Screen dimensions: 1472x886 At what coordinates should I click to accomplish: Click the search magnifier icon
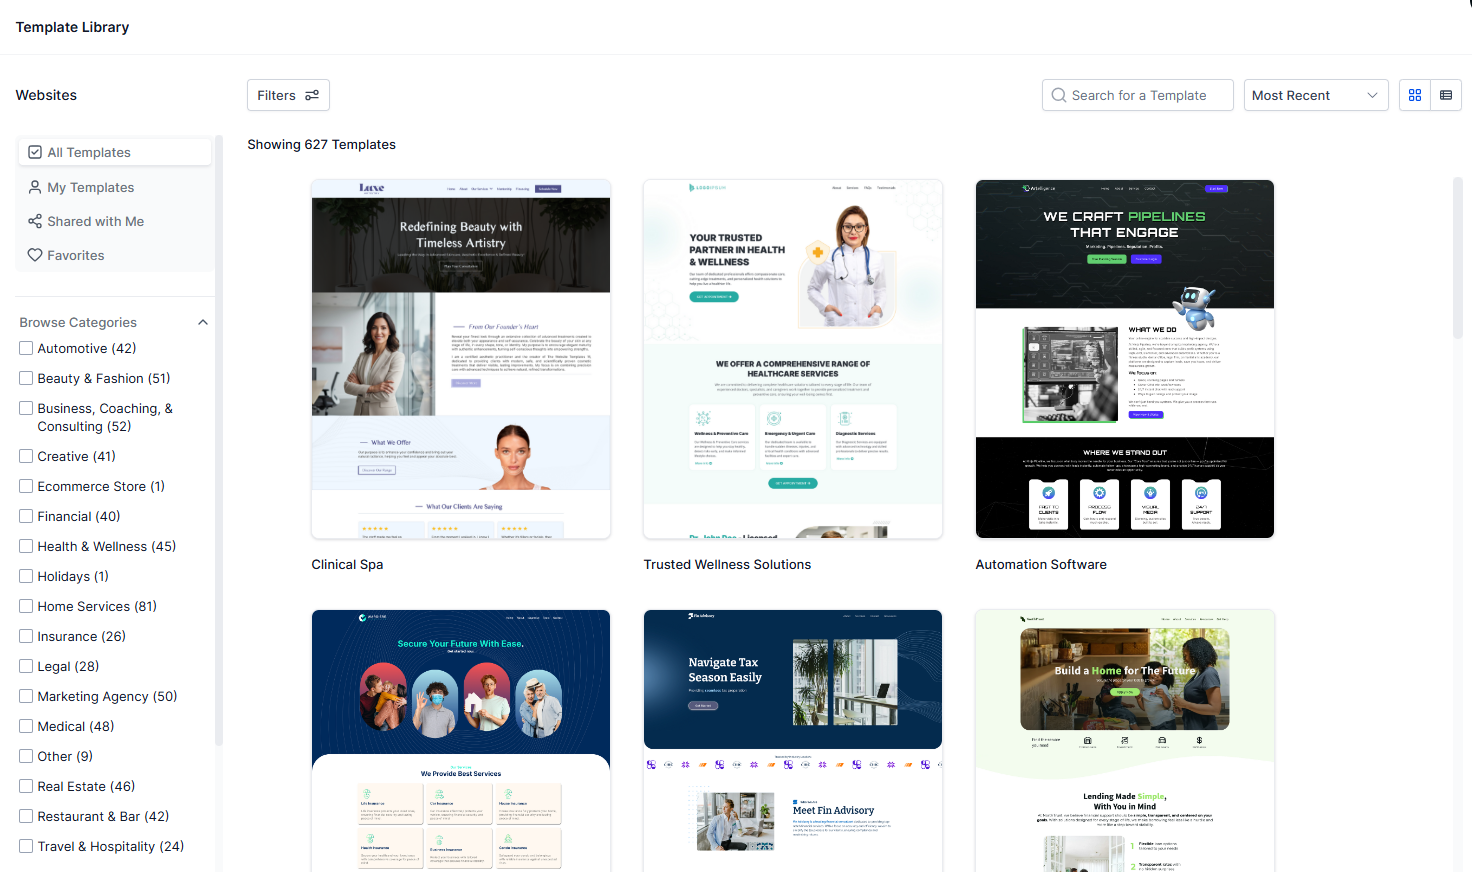(1058, 95)
